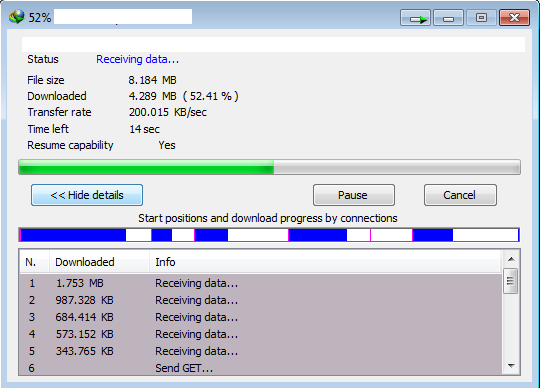Close the download progress window
Viewport: 541px width, 389px height.
click(x=514, y=18)
